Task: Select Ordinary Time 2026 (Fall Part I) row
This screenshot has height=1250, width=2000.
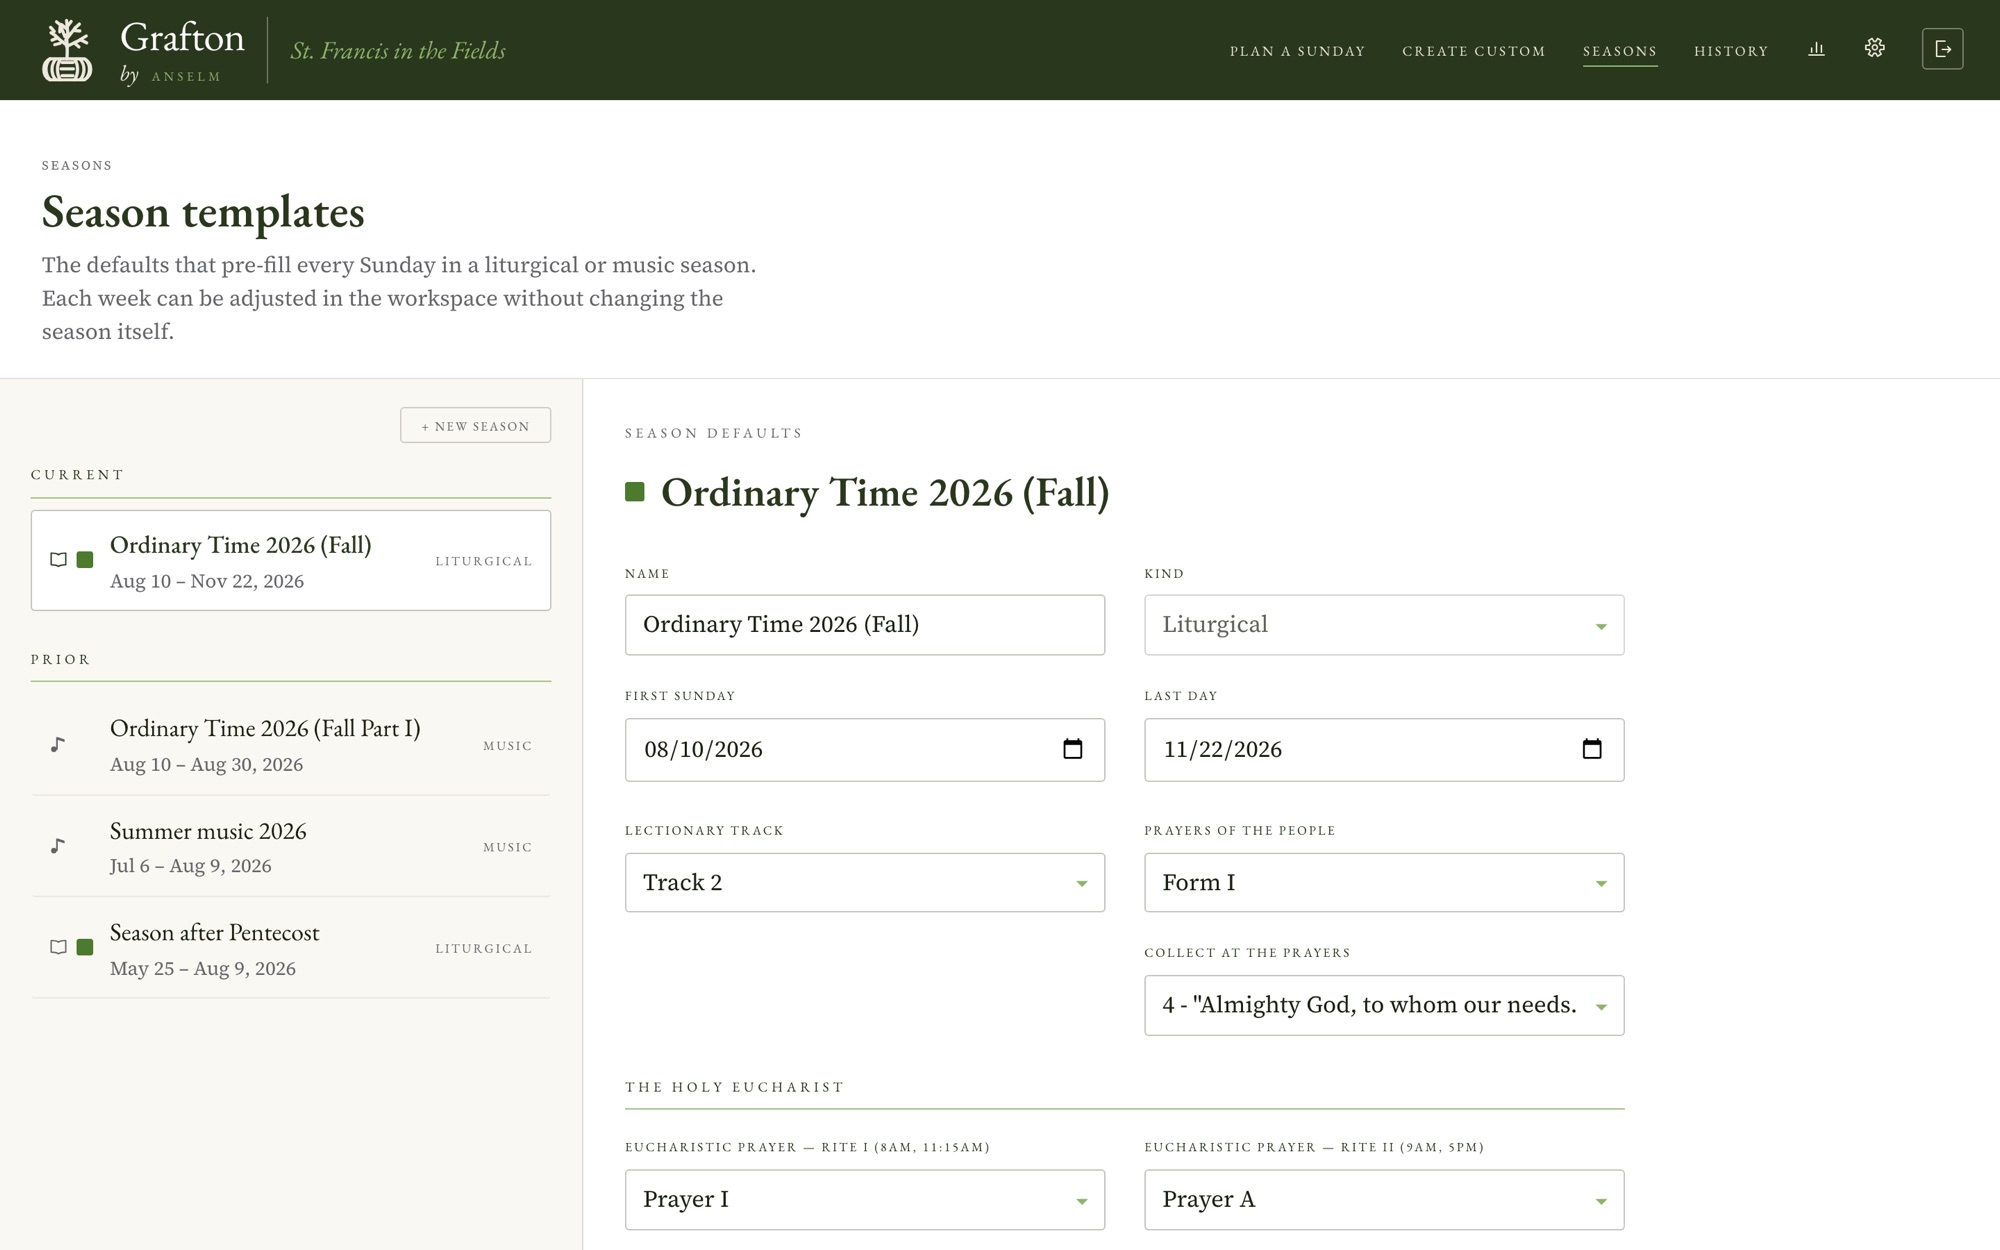Action: (x=291, y=745)
